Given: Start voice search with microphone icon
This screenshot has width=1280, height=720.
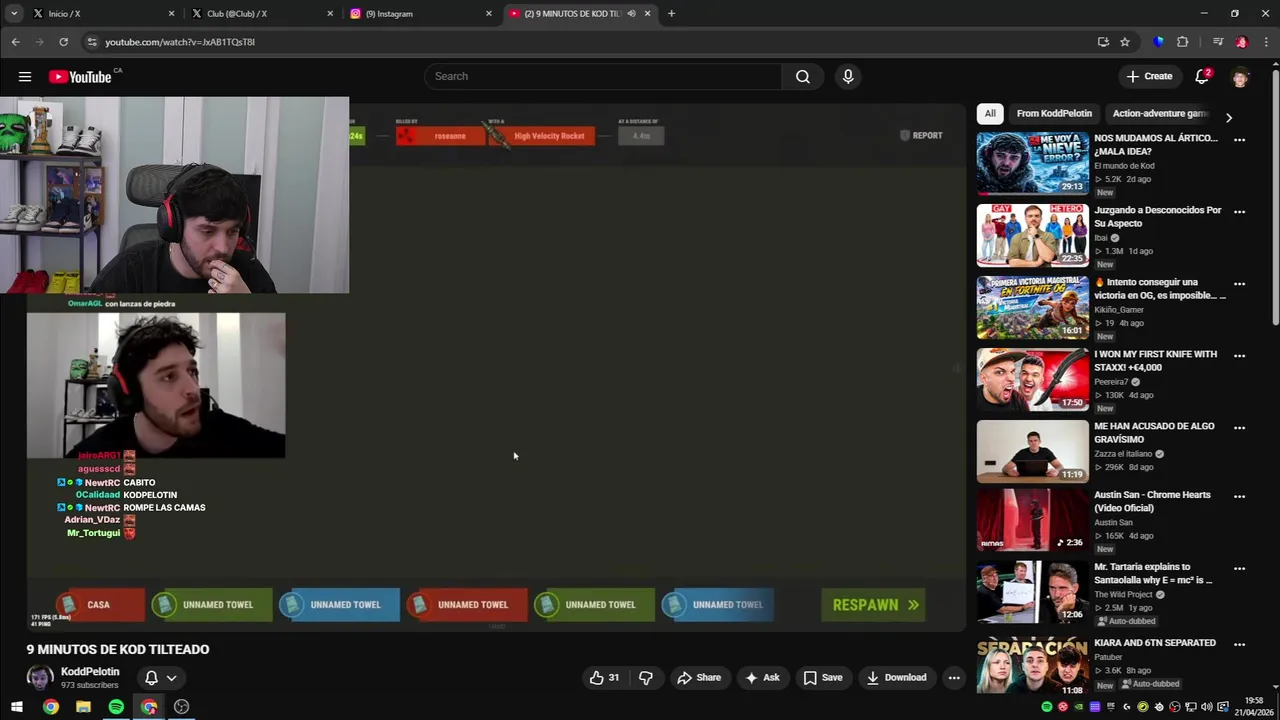Looking at the screenshot, I should tap(848, 76).
